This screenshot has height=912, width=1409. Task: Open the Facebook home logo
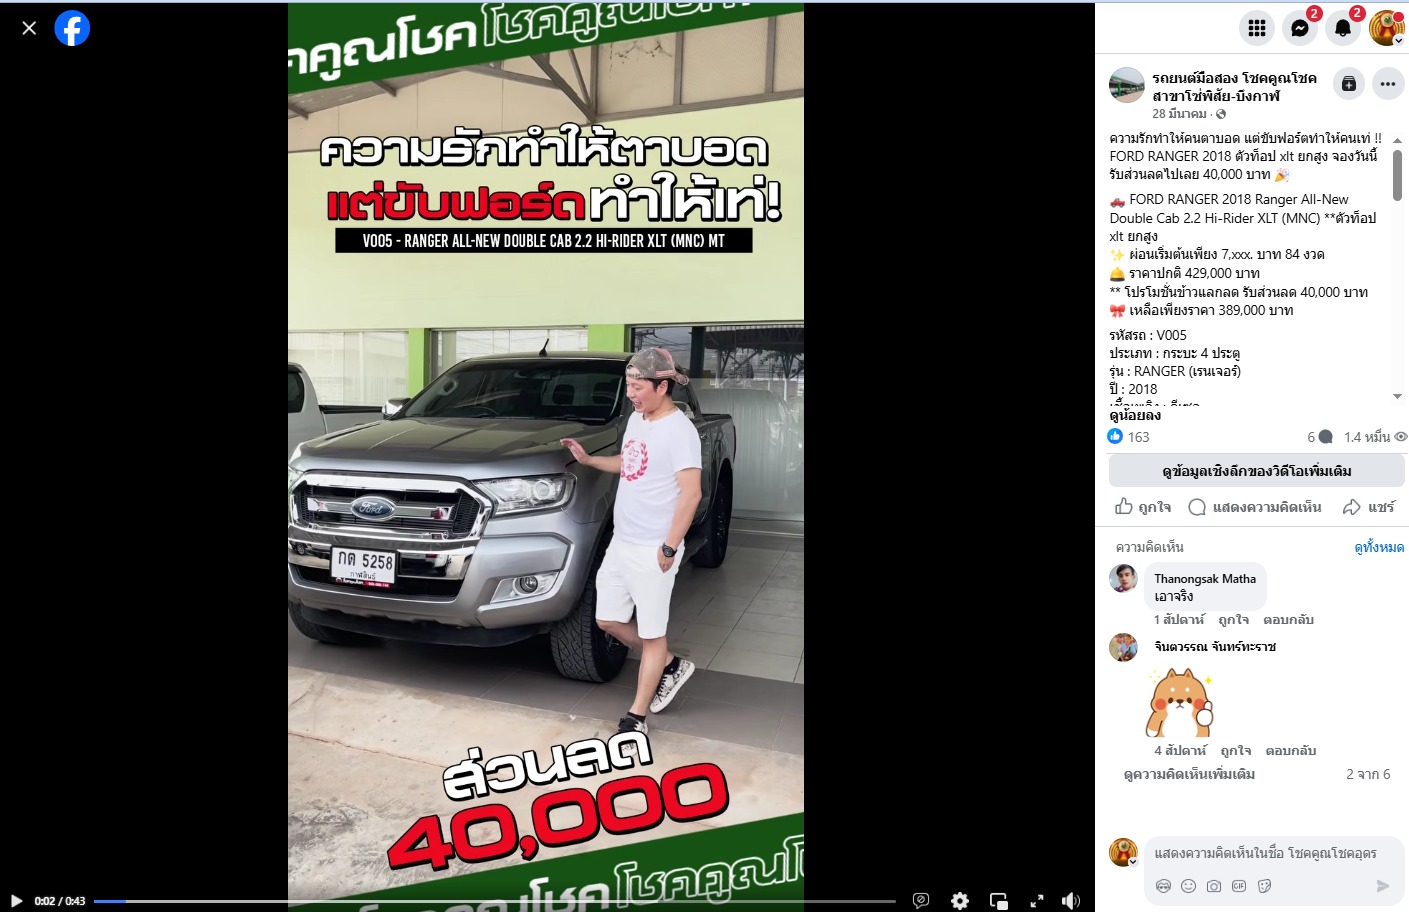point(72,28)
